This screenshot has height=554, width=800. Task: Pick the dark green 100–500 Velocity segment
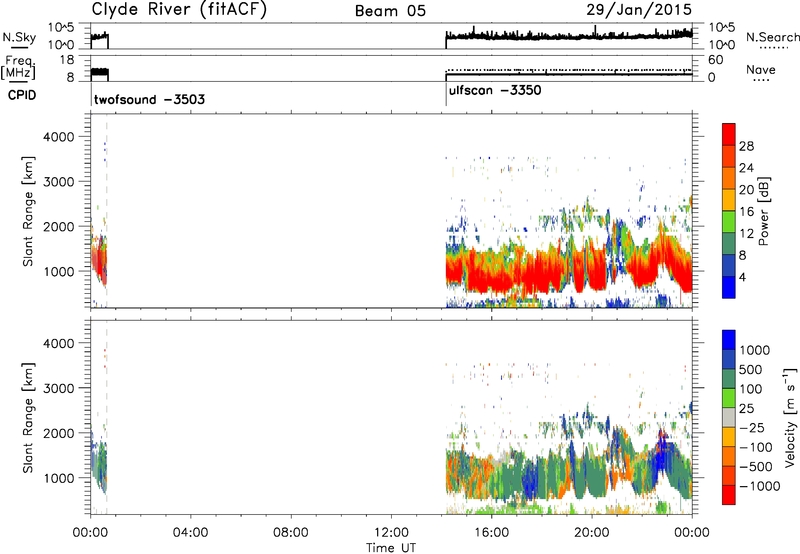coord(729,379)
